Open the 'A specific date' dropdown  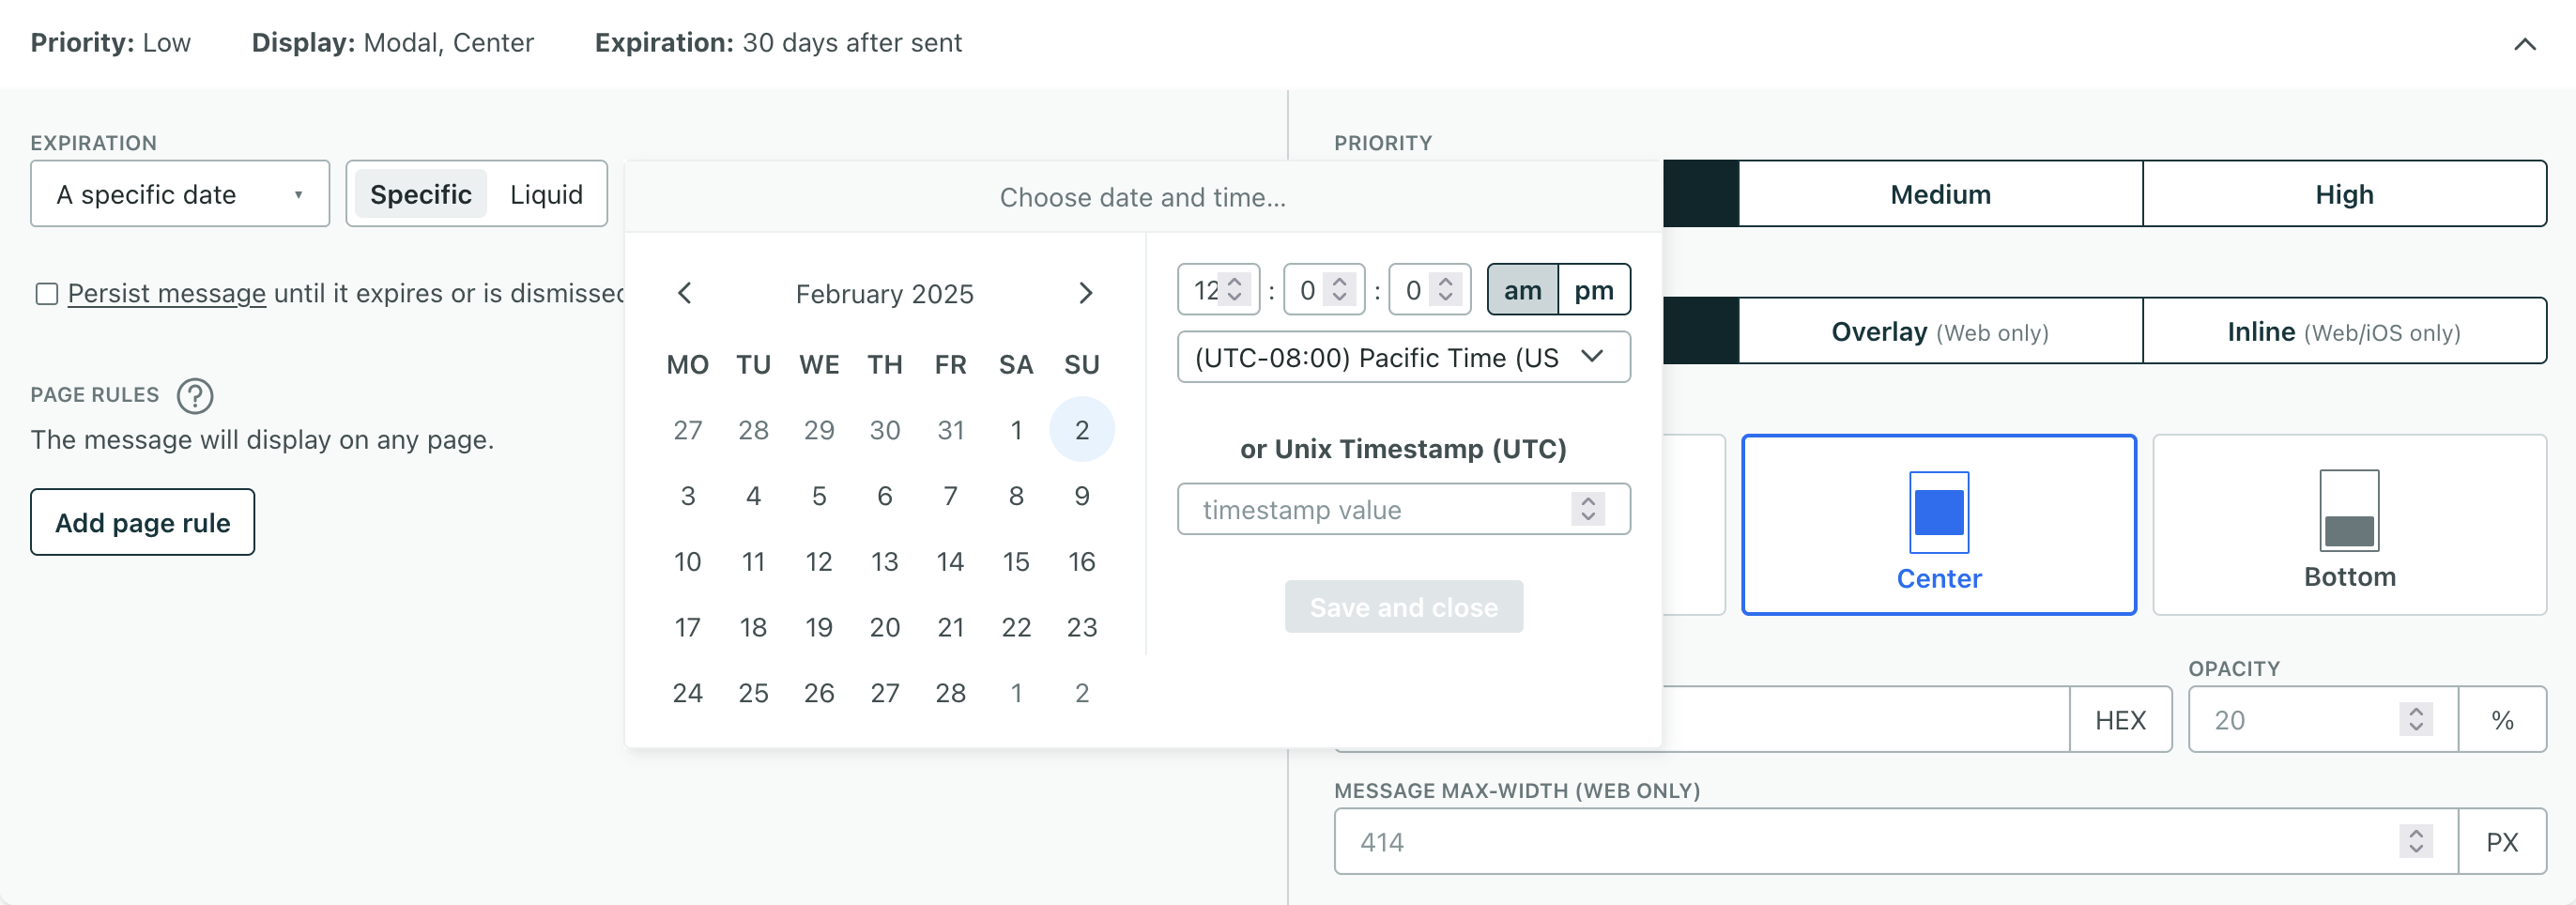click(180, 194)
